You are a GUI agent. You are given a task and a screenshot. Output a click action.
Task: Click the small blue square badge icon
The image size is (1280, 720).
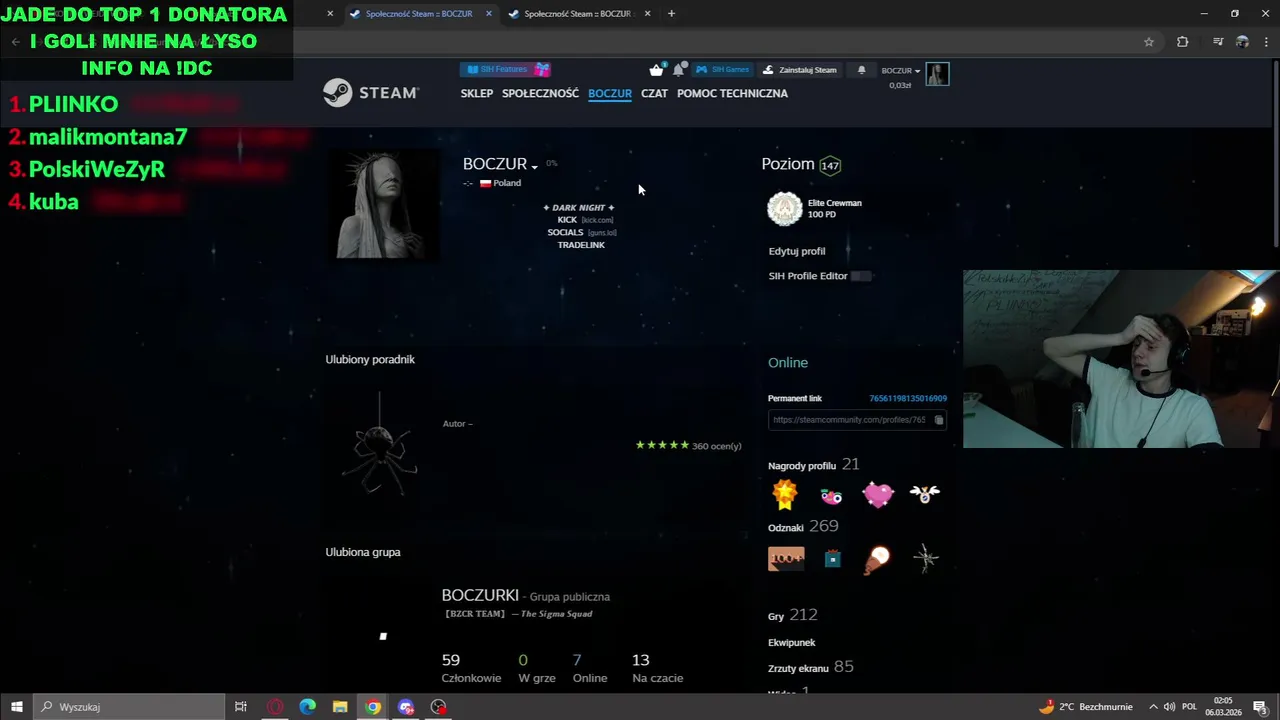pos(832,560)
